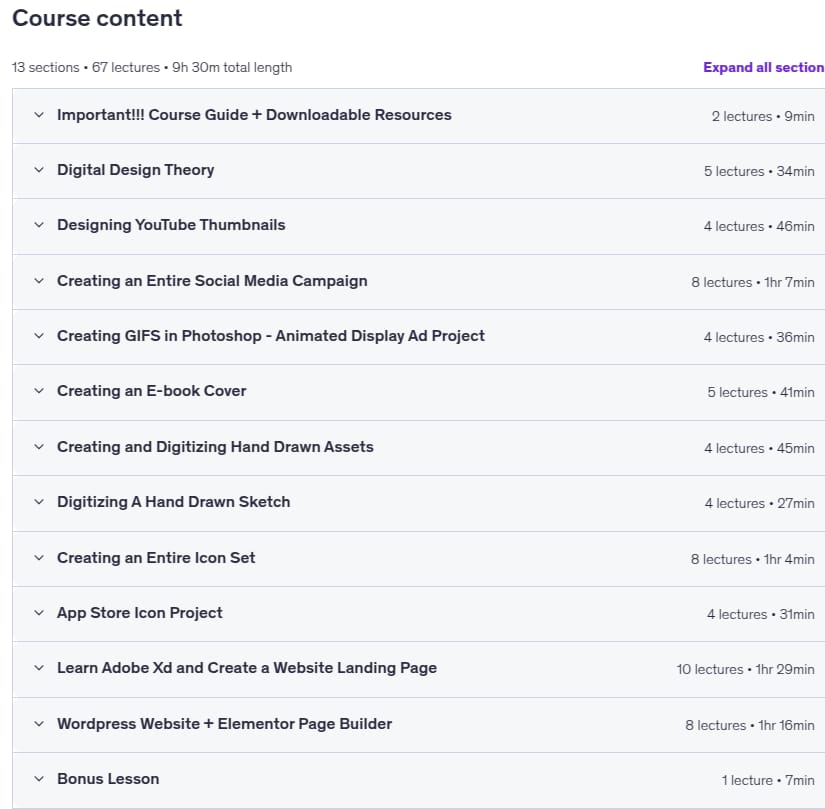
Task: Click the '4 lectures • 45min' text
Action: tap(759, 448)
